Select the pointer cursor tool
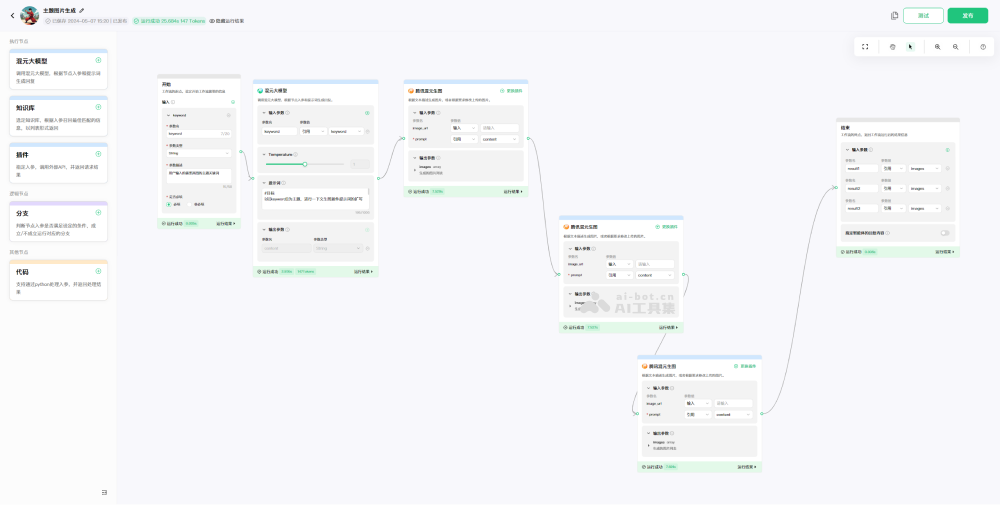The width and height of the screenshot is (1000, 505). click(x=910, y=47)
